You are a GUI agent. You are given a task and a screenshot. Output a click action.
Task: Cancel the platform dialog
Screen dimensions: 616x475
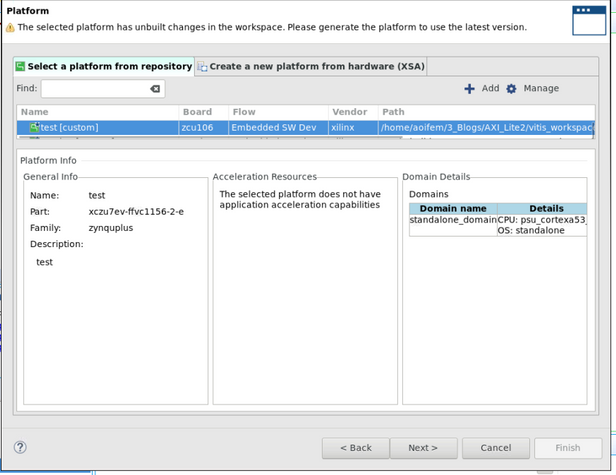point(496,447)
